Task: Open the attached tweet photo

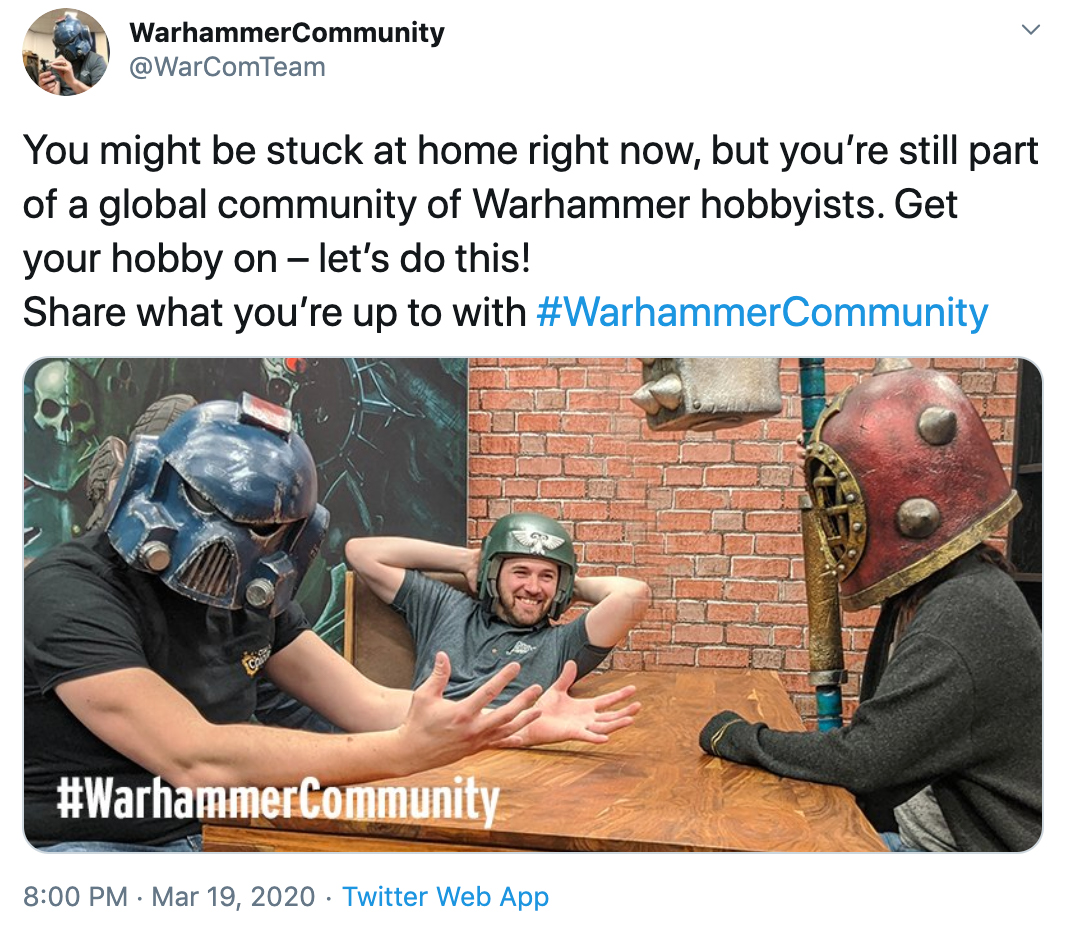Action: [533, 605]
